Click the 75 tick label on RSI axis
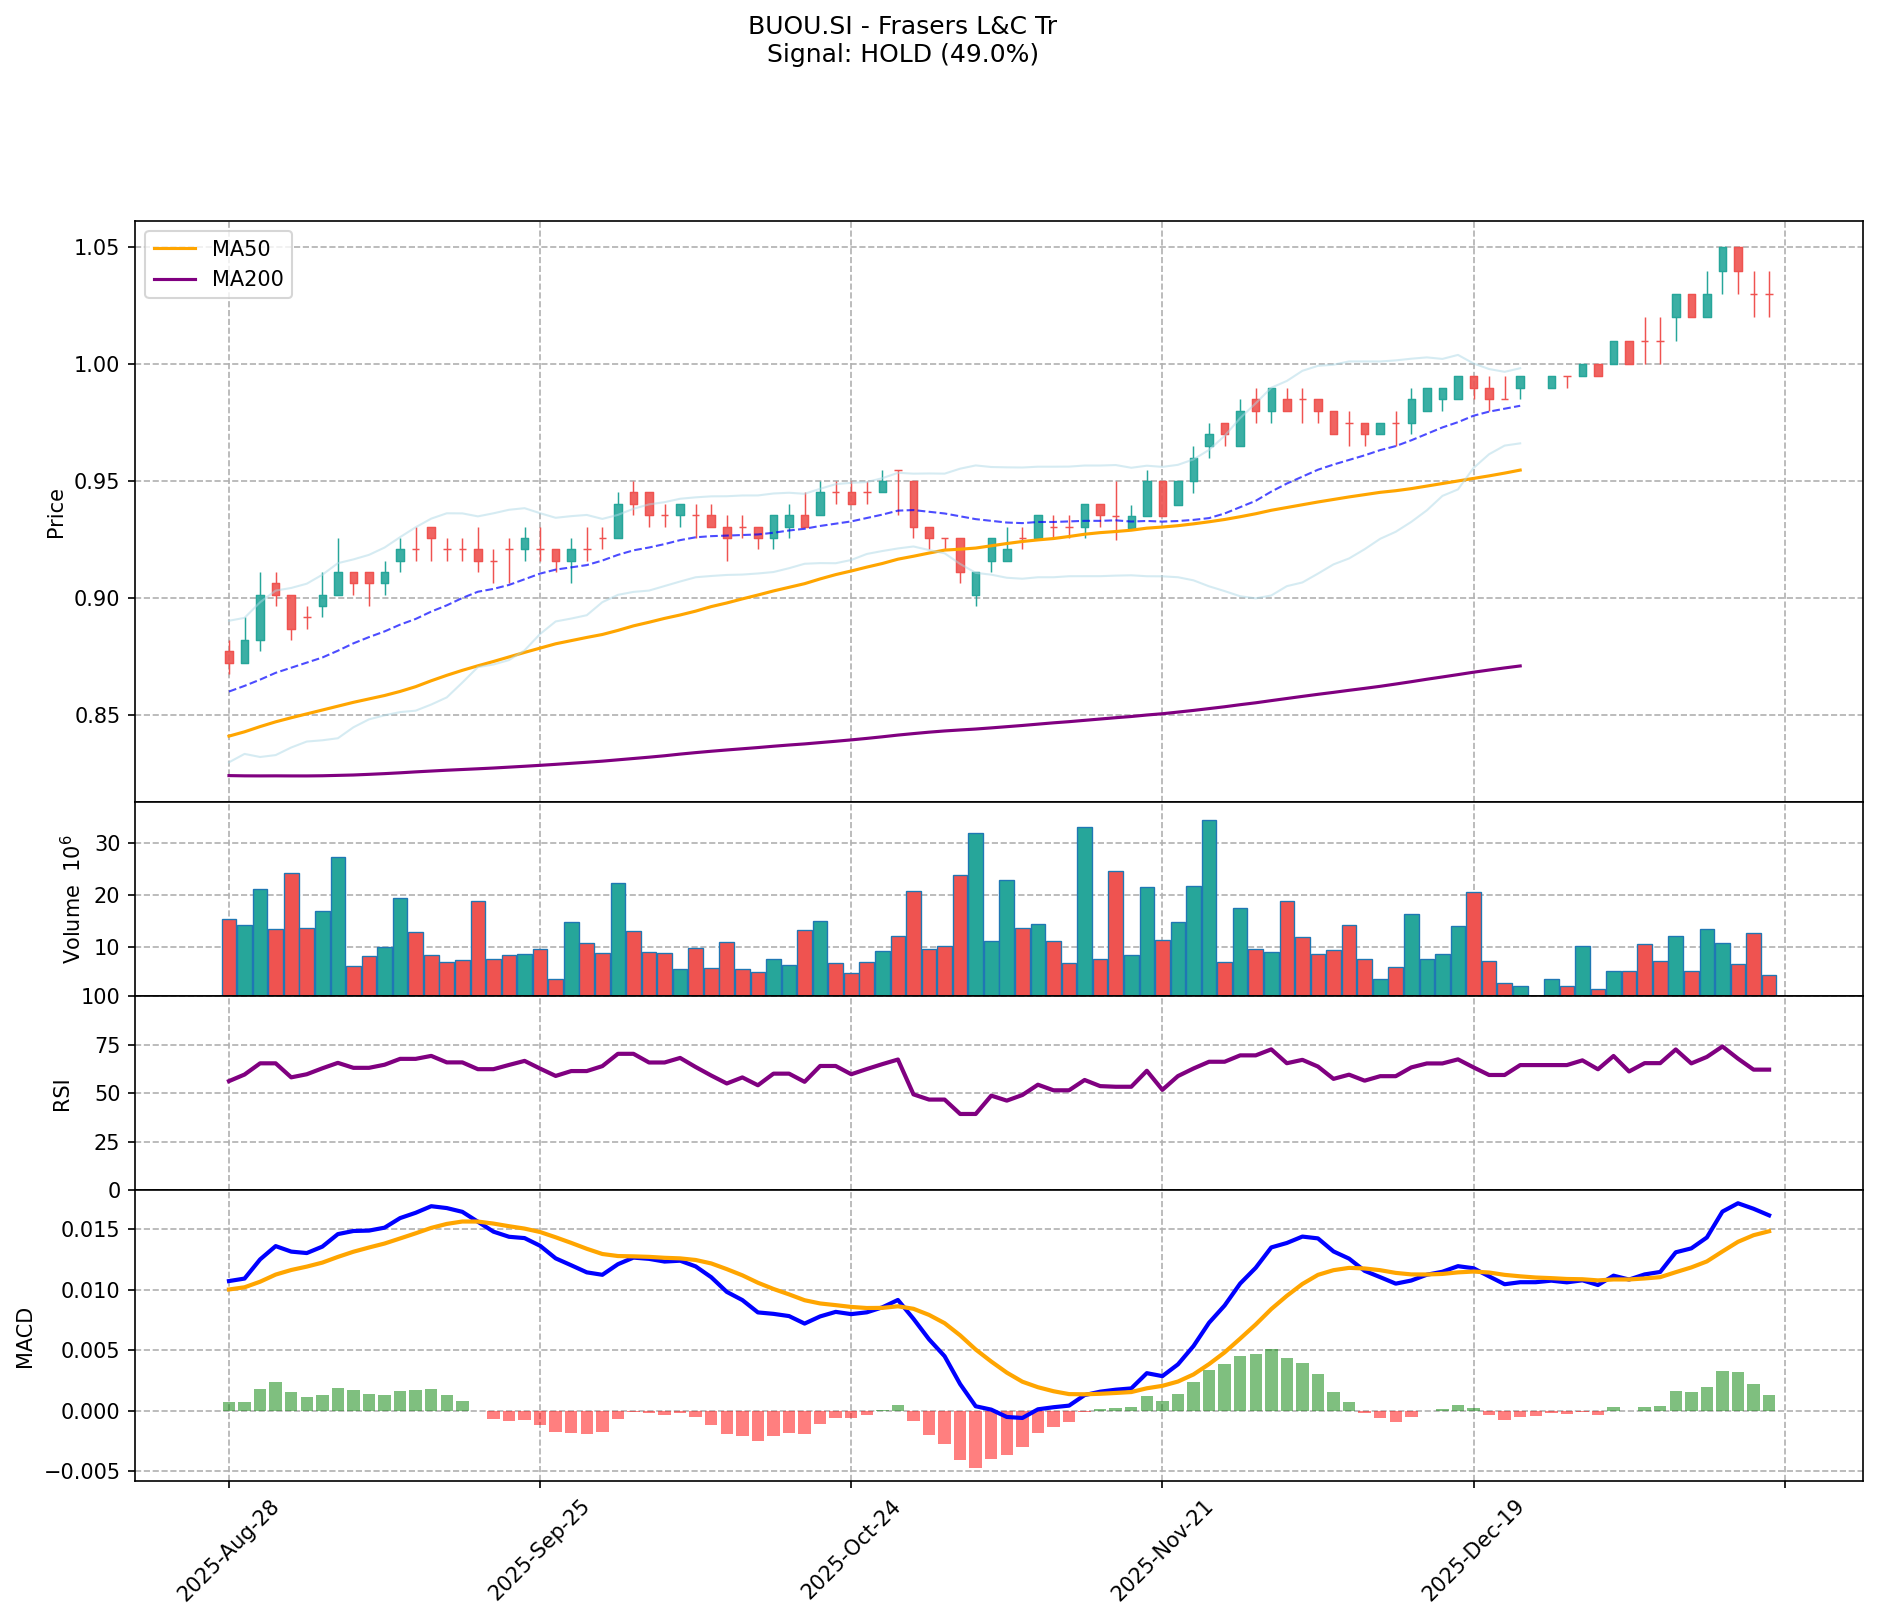1878x1620 pixels. pyautogui.click(x=106, y=1046)
